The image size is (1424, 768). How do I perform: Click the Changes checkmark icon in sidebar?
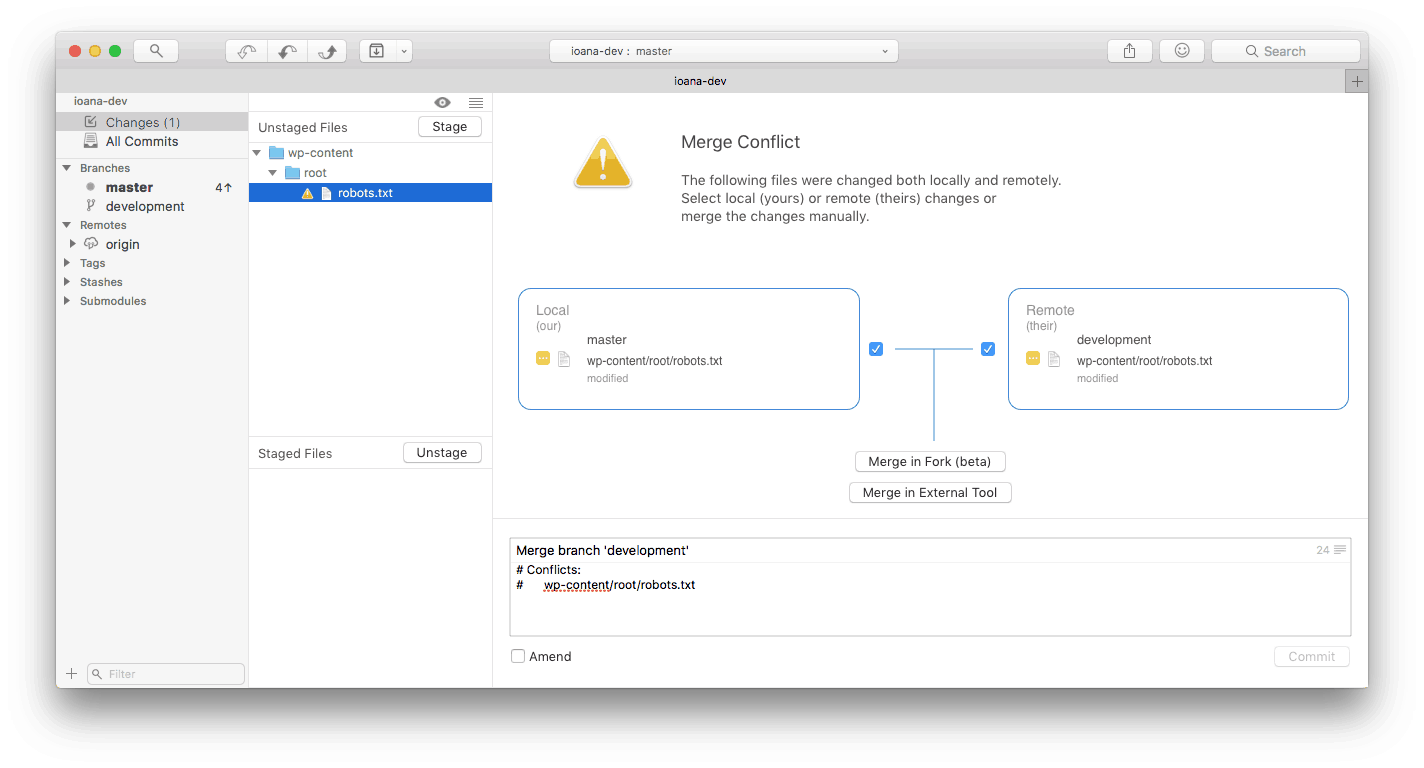click(x=91, y=122)
